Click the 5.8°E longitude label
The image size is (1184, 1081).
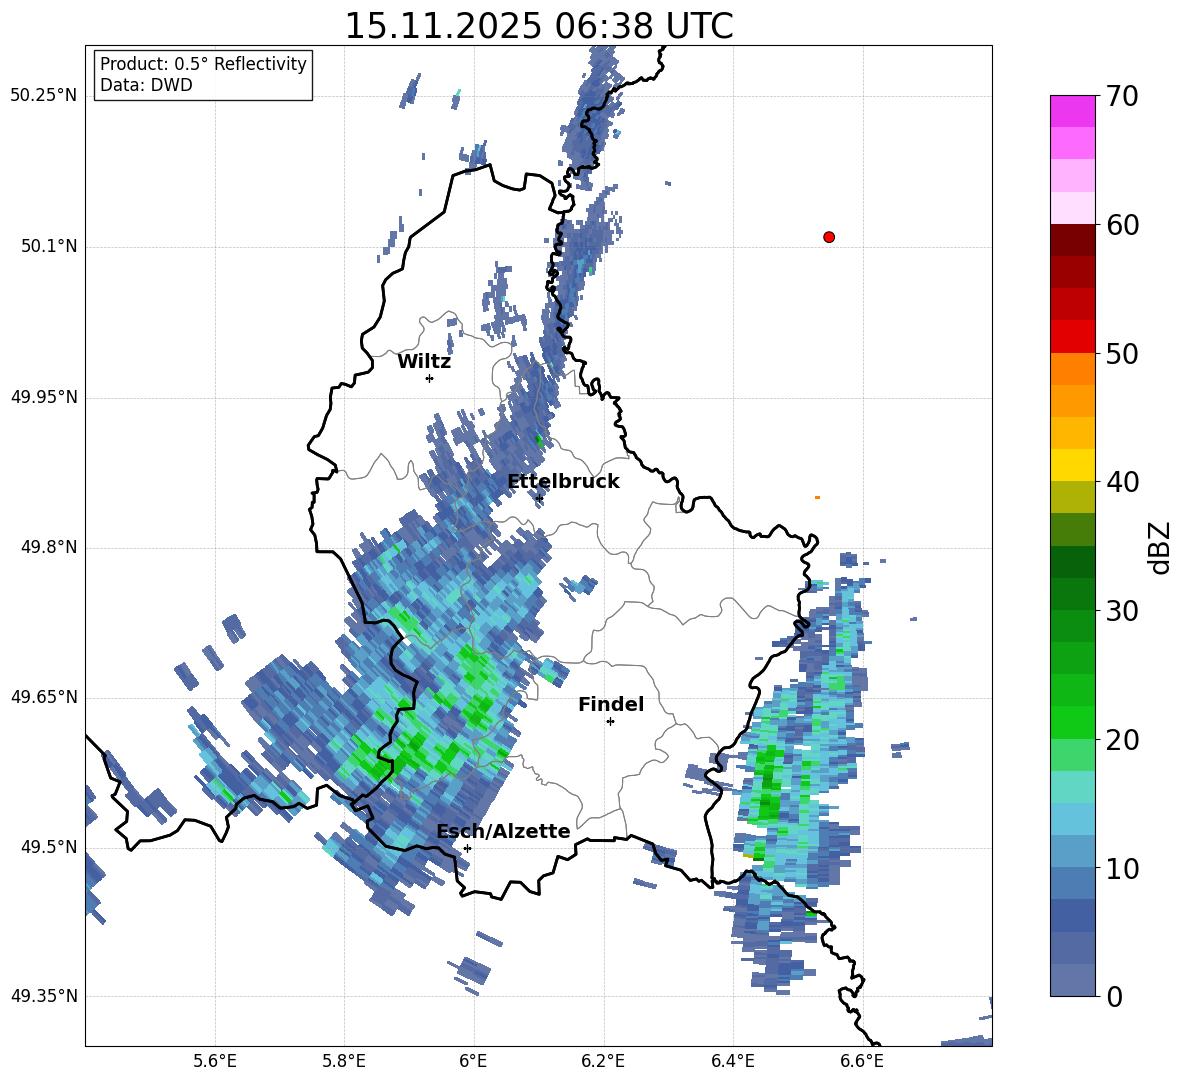tap(344, 1061)
